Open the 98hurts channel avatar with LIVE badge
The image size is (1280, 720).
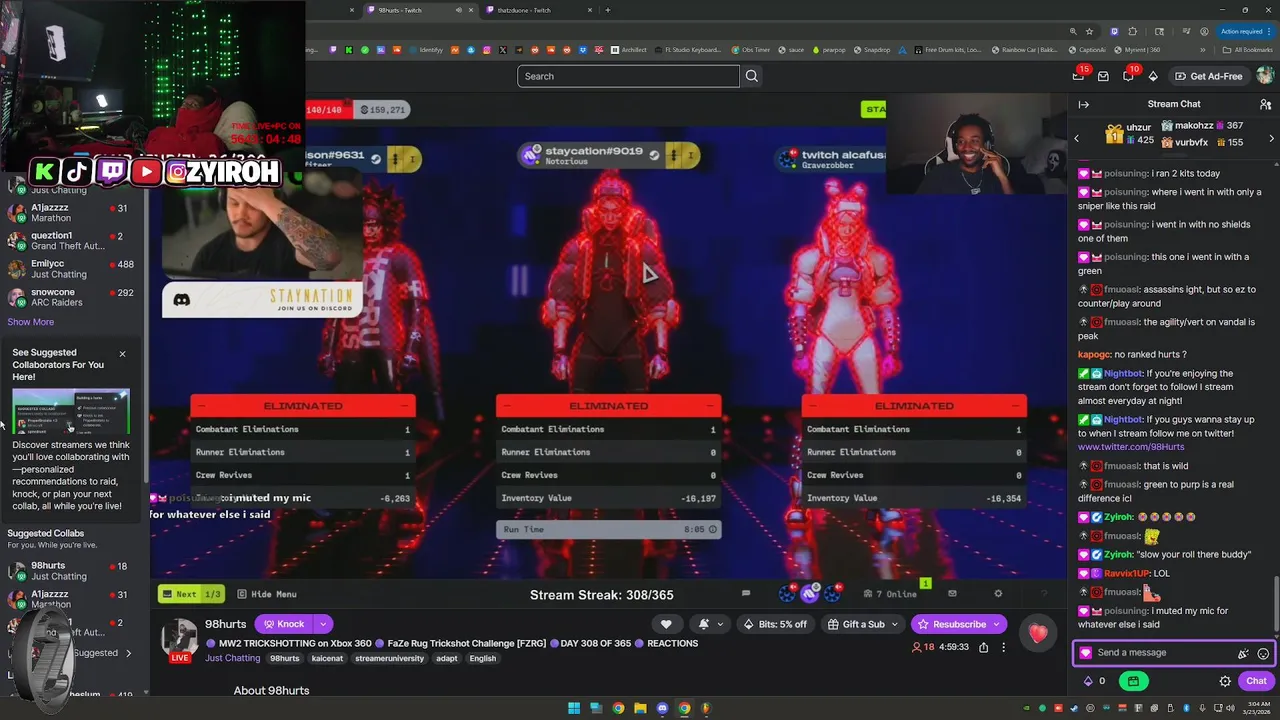click(180, 640)
